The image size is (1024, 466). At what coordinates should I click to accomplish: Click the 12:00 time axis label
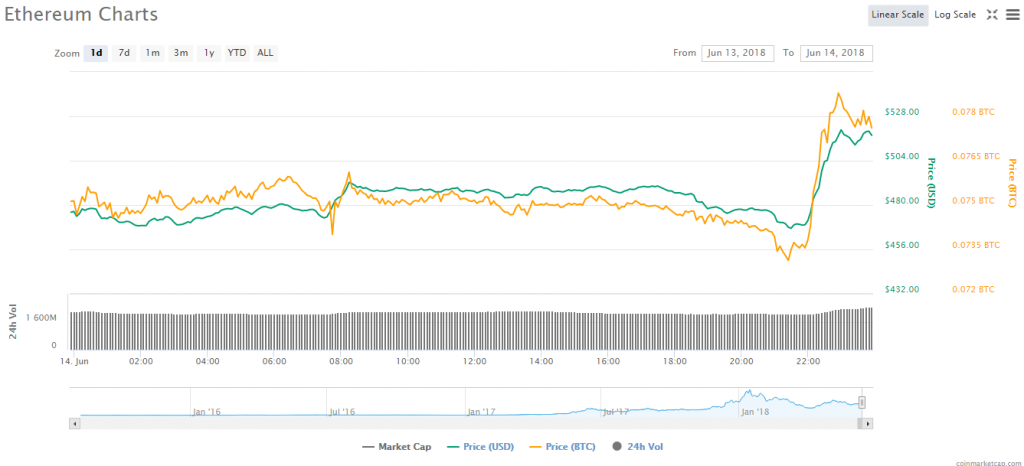(x=474, y=361)
